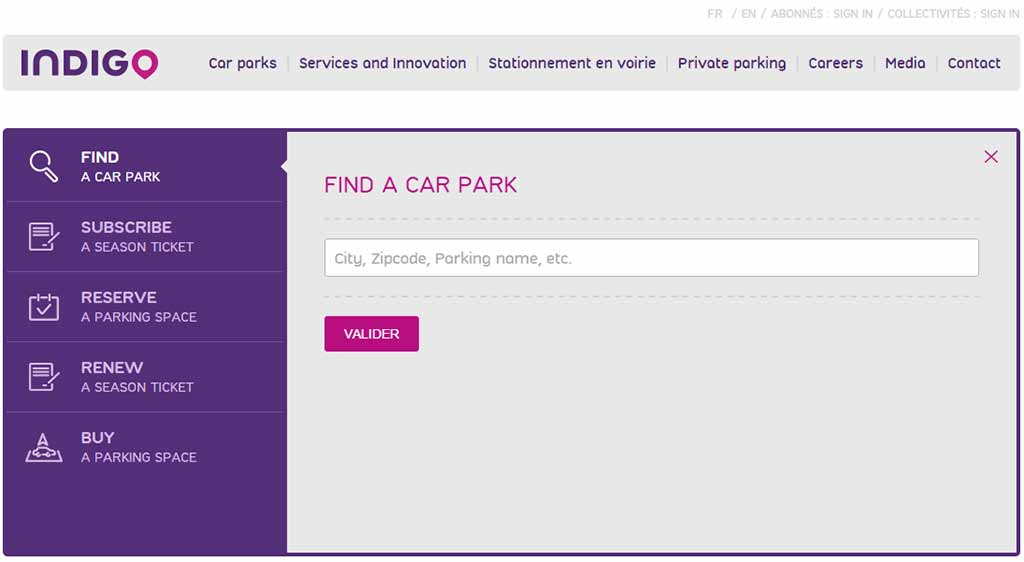Viewport: 1024px width, 562px height.
Task: Switch language to FR
Action: coord(714,14)
